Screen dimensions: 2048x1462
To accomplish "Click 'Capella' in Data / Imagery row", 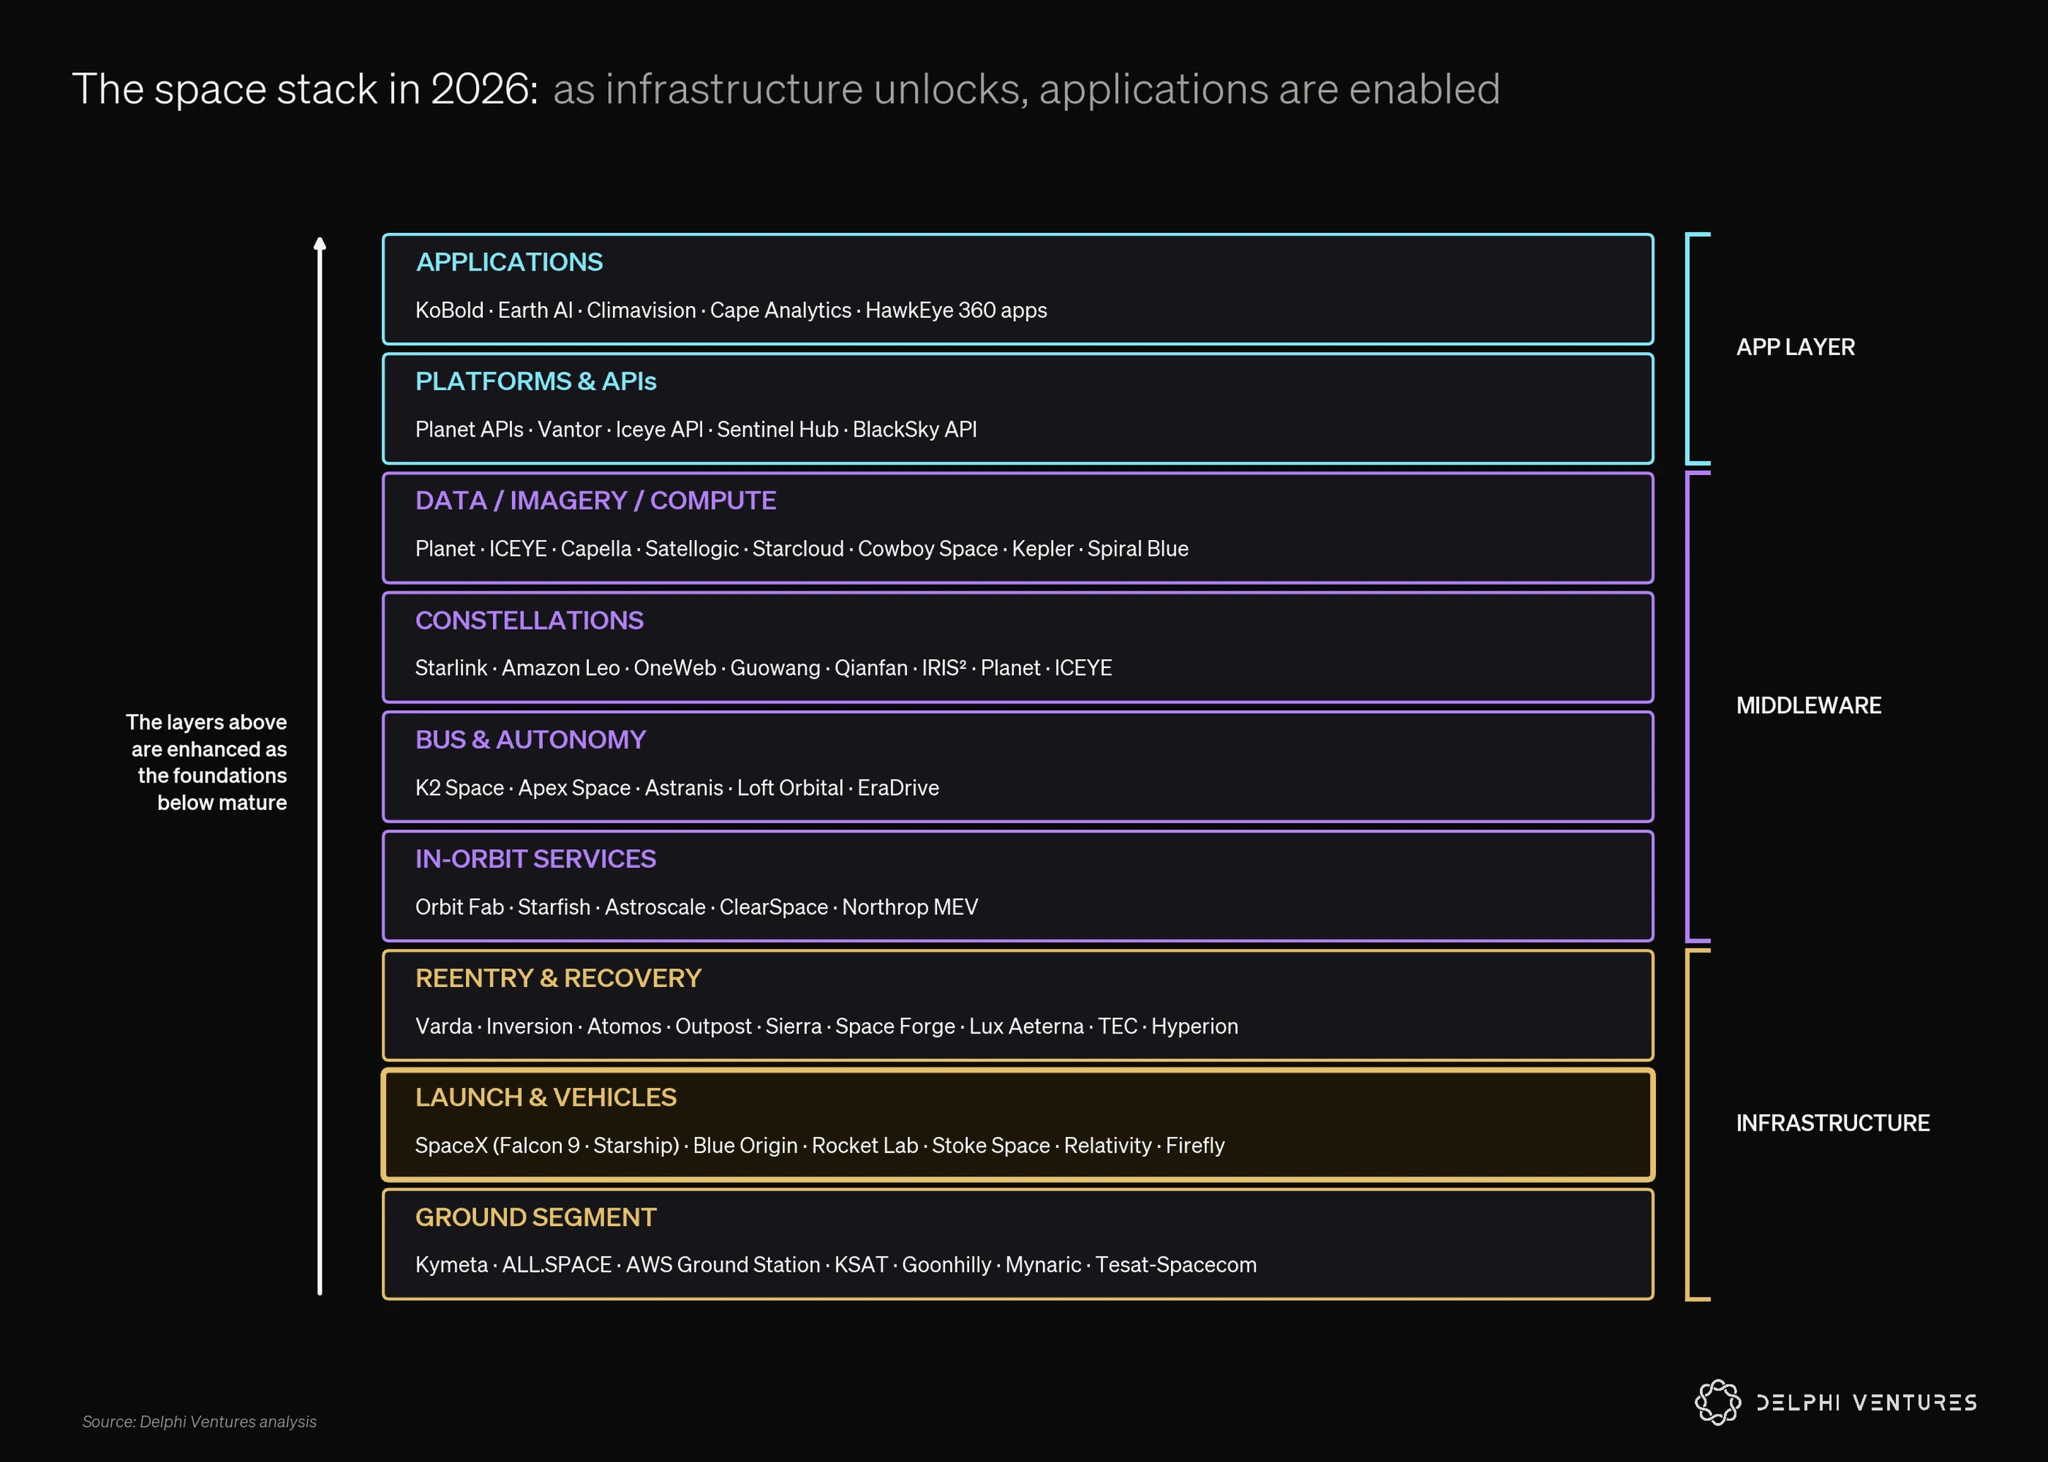I will click(x=596, y=549).
